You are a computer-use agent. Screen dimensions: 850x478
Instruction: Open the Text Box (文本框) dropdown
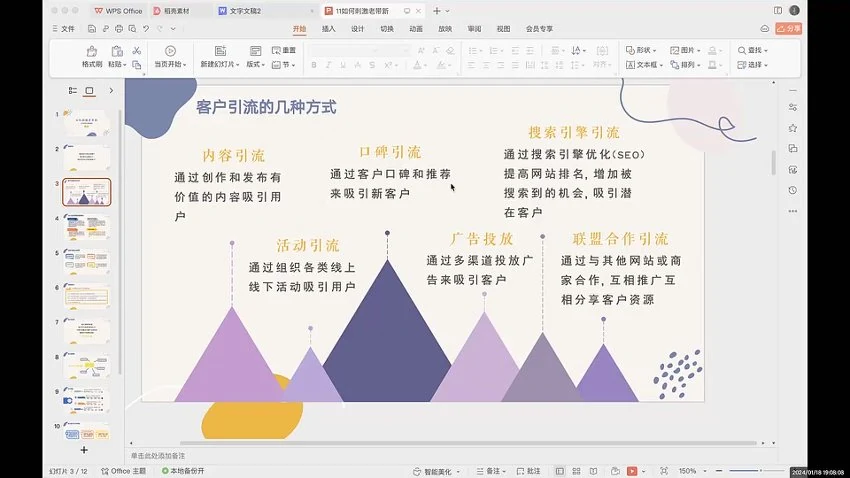[x=645, y=64]
